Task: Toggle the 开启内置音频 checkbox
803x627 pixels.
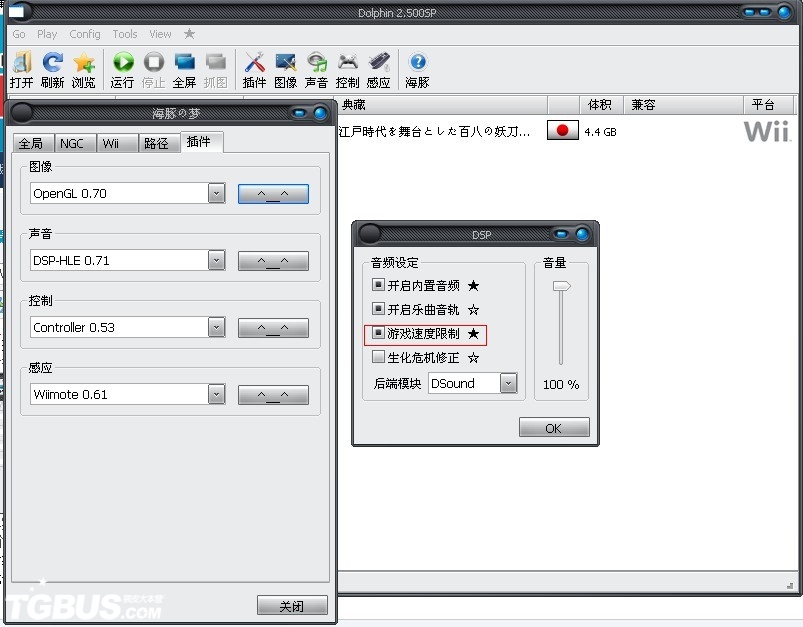Action: coord(378,284)
